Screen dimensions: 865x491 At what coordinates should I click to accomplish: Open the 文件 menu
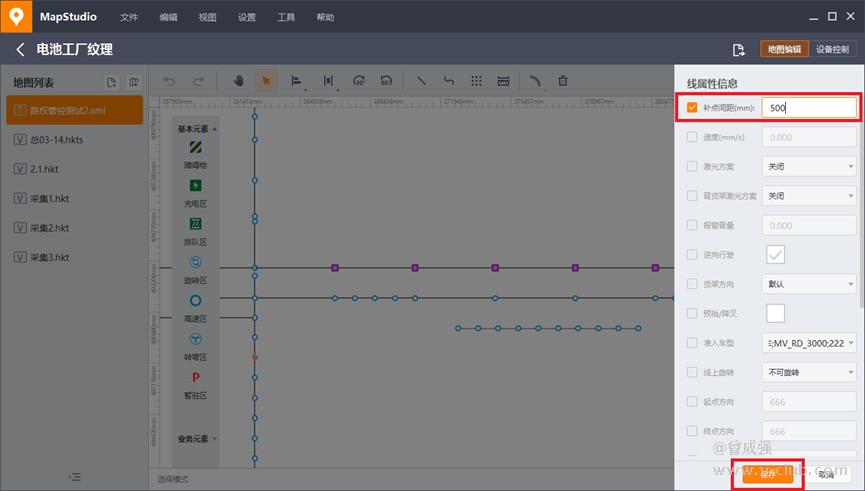point(129,18)
